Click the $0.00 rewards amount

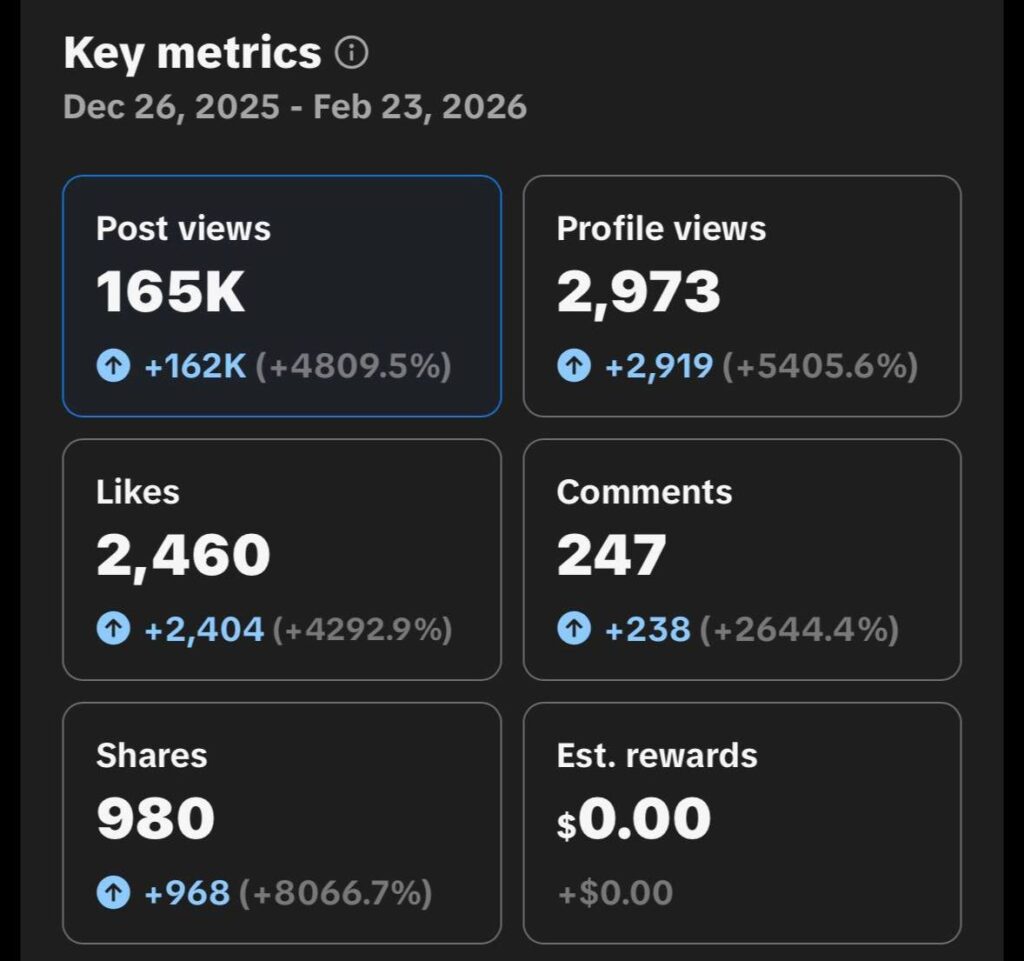click(x=634, y=820)
